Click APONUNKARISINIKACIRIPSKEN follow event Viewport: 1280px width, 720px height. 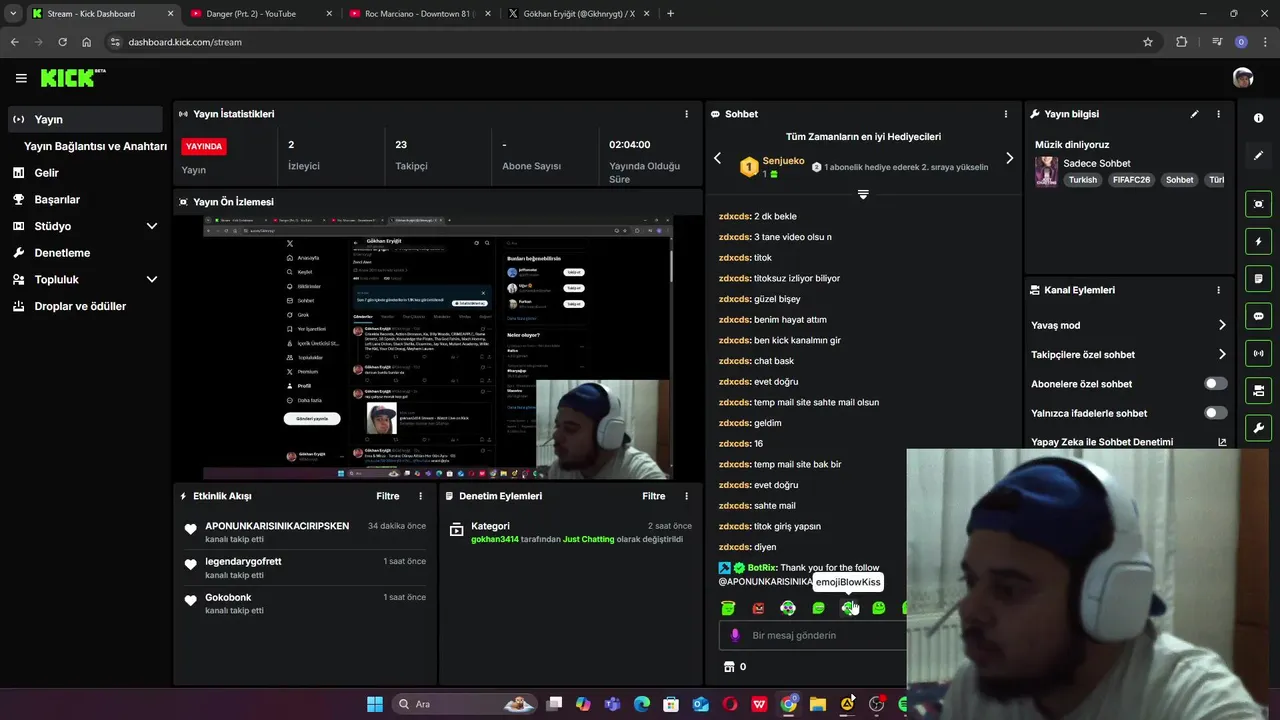[x=277, y=526]
